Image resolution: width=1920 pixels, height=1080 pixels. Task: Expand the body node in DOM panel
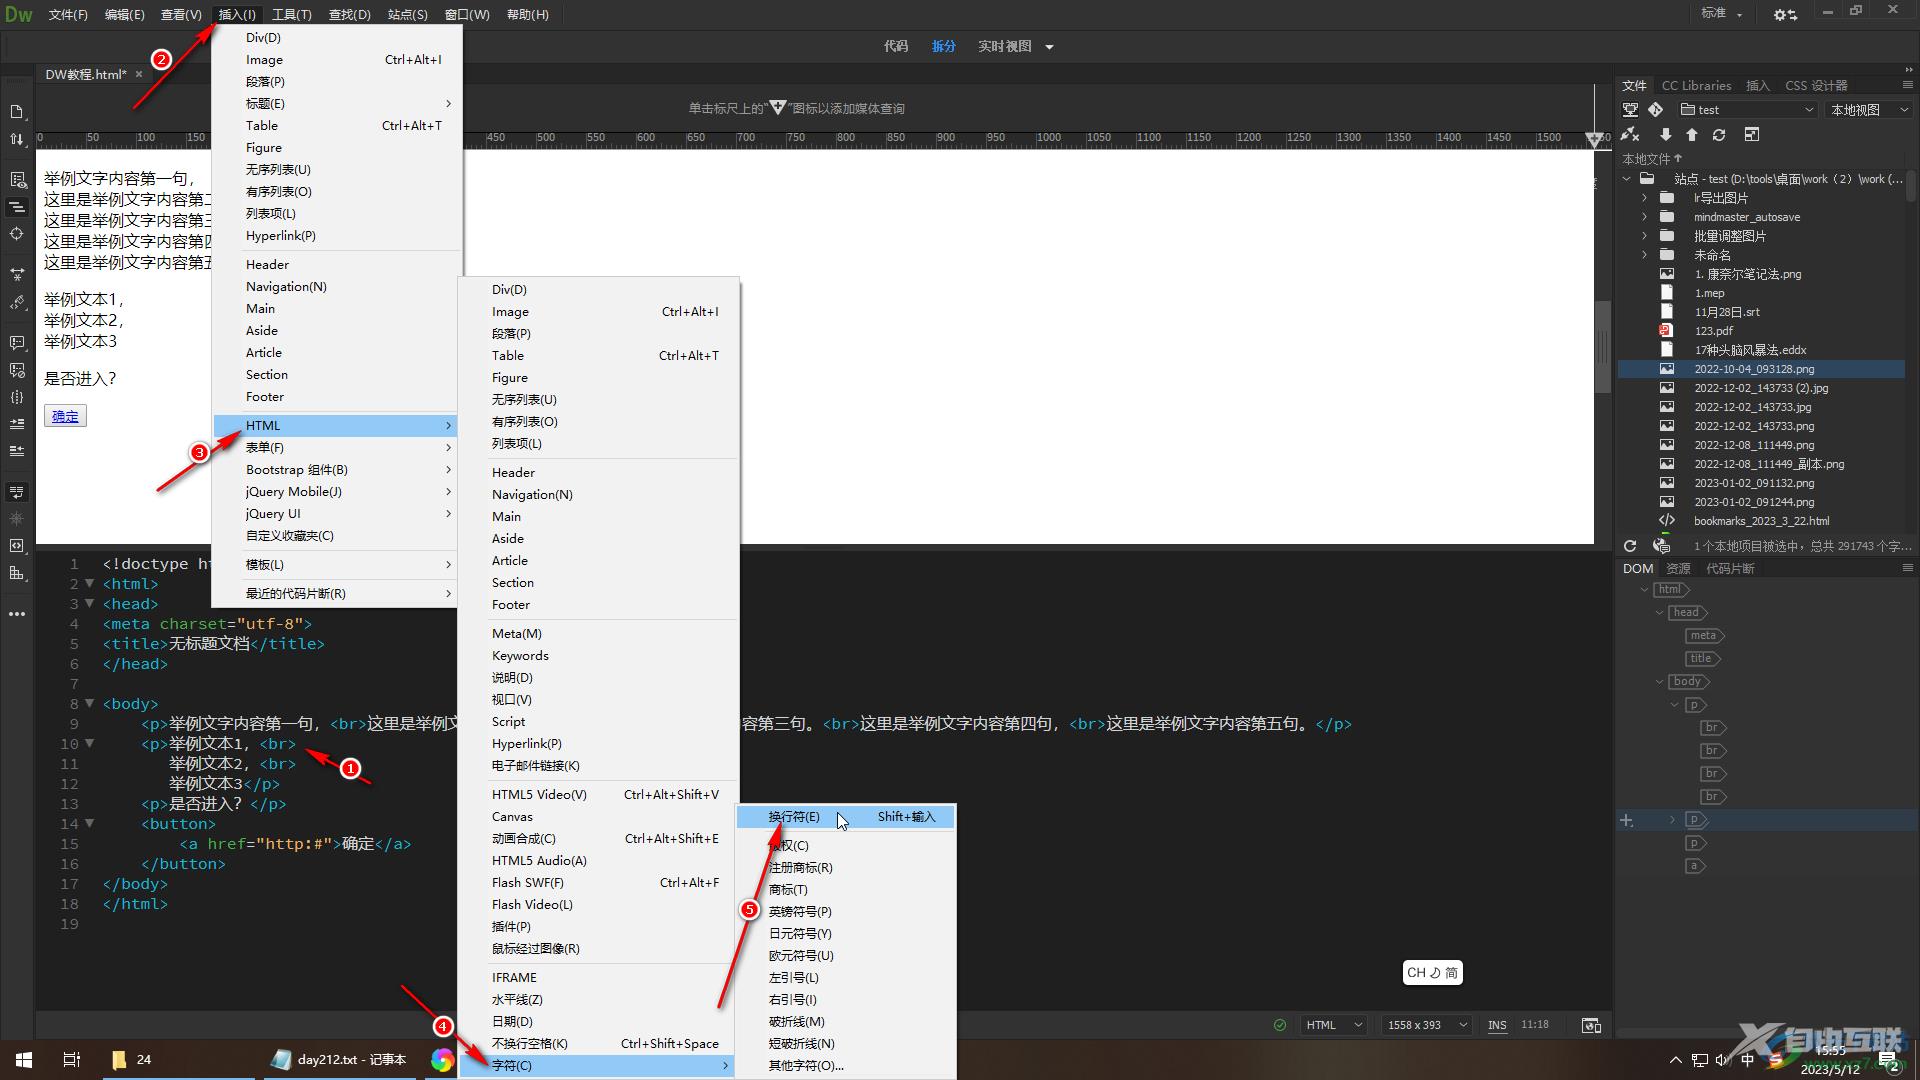coord(1660,680)
